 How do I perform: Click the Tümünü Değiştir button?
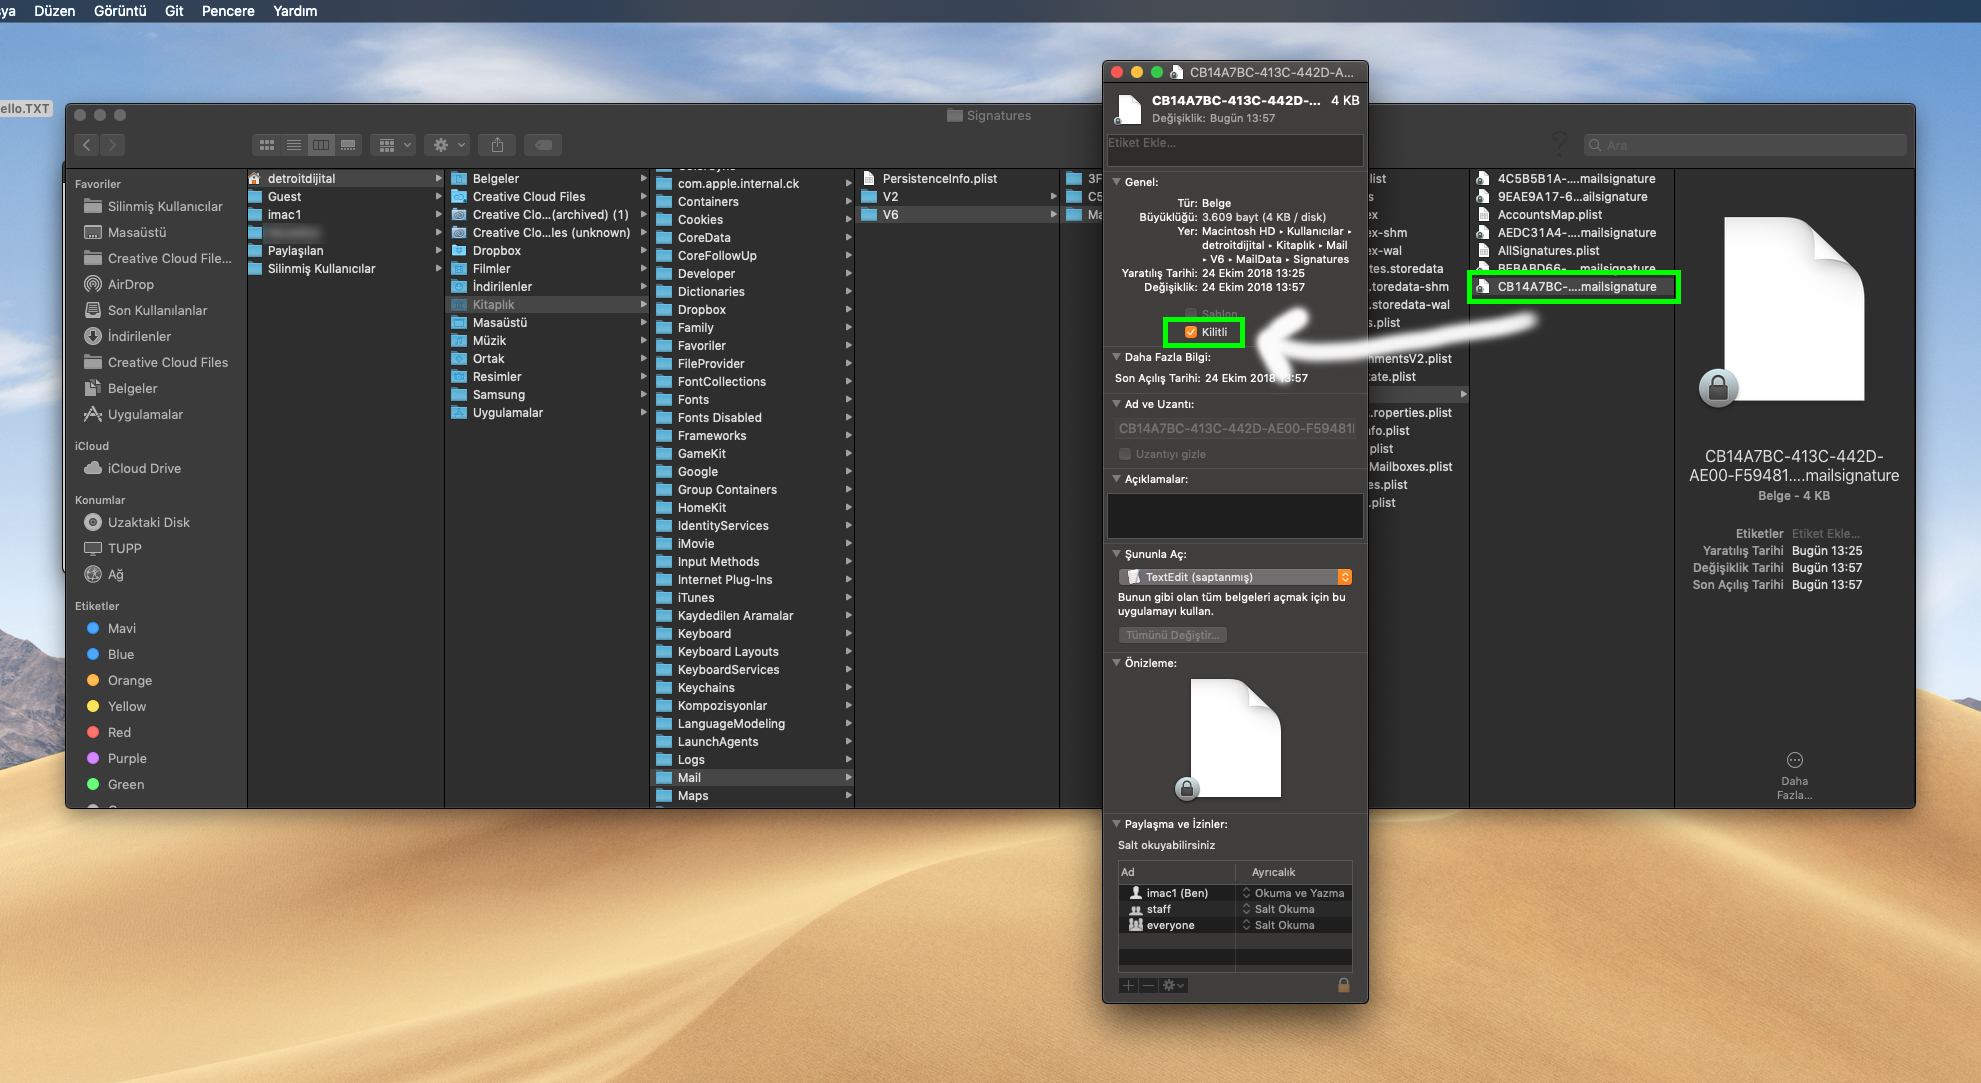click(1172, 634)
